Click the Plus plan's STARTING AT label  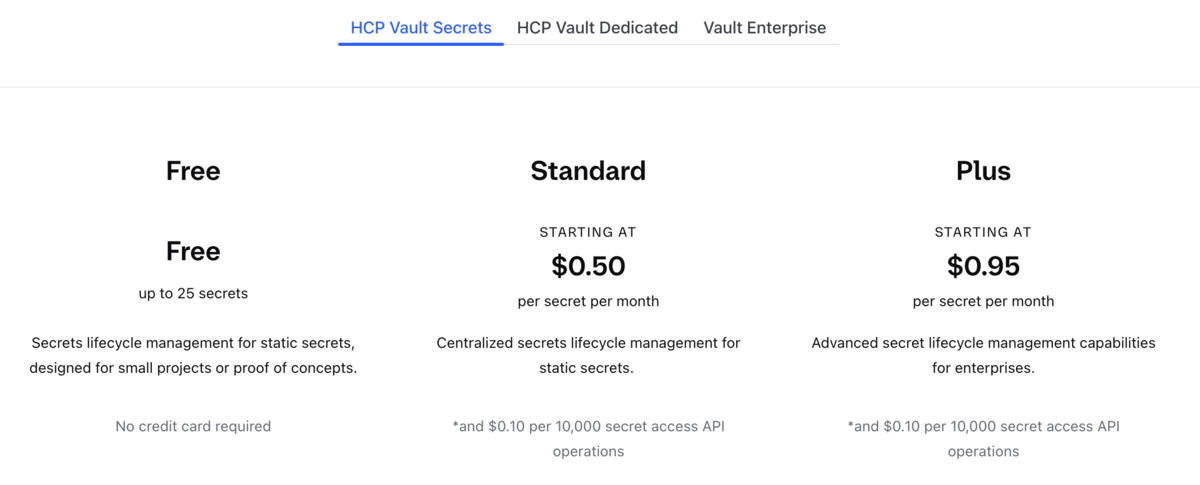coord(983,232)
